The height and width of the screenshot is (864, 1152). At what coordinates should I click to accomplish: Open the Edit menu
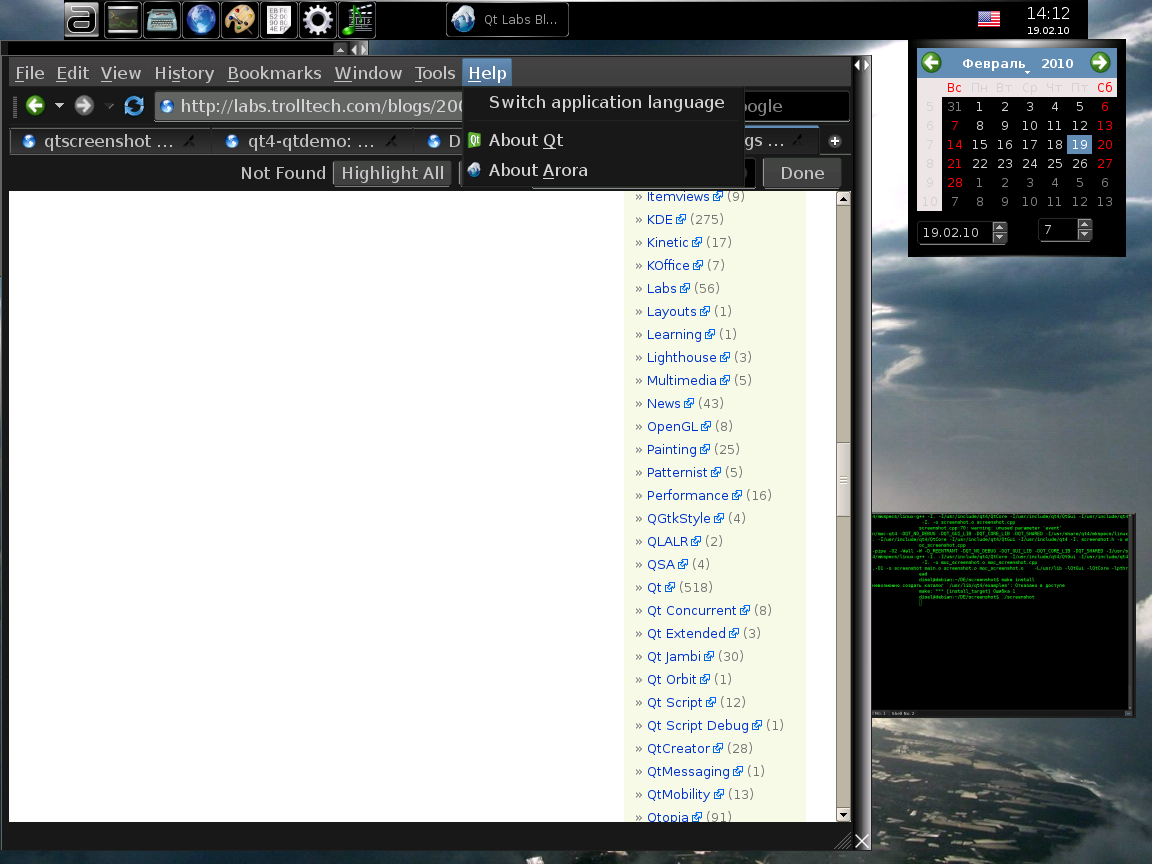coord(73,73)
